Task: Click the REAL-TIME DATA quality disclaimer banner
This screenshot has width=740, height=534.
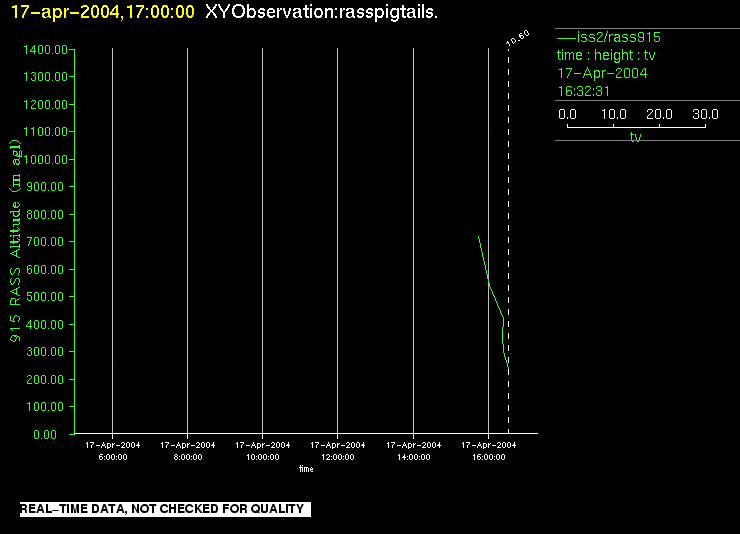Action: pos(165,509)
